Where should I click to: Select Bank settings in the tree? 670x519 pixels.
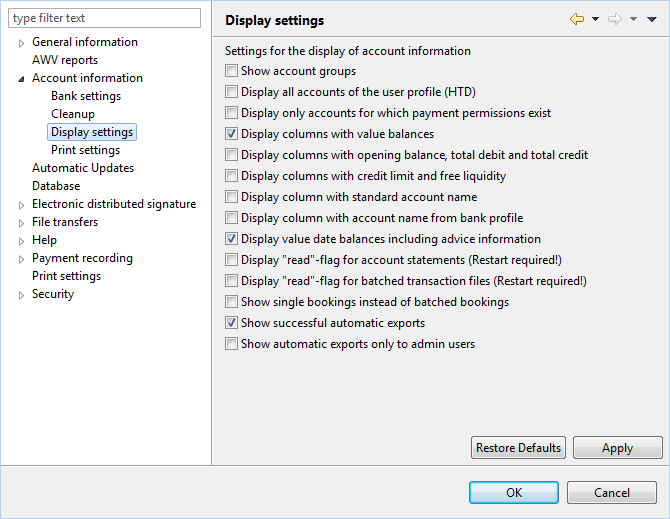pos(86,96)
